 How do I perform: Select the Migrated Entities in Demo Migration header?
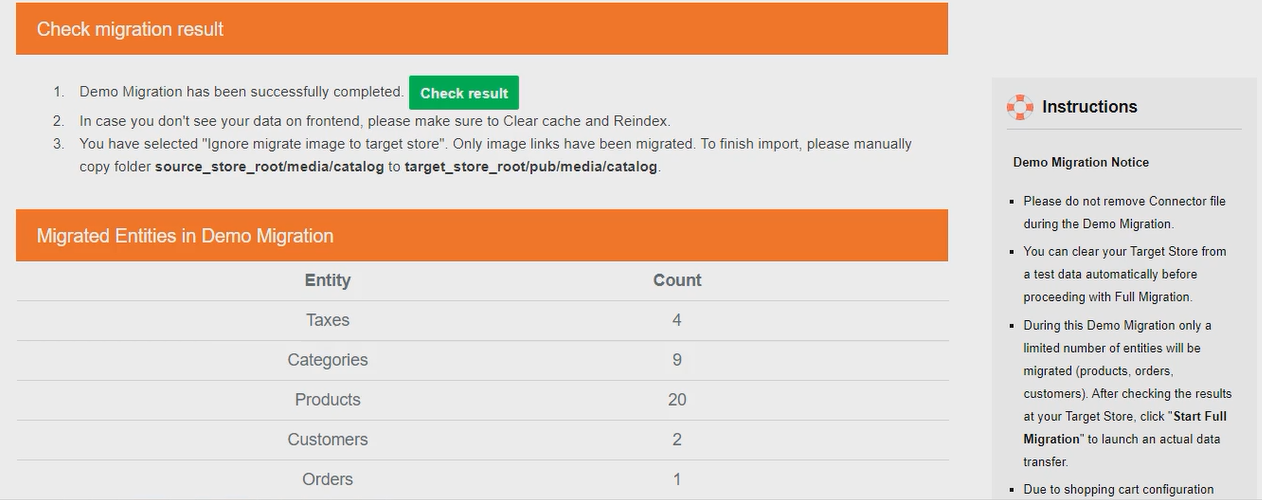tap(482, 236)
